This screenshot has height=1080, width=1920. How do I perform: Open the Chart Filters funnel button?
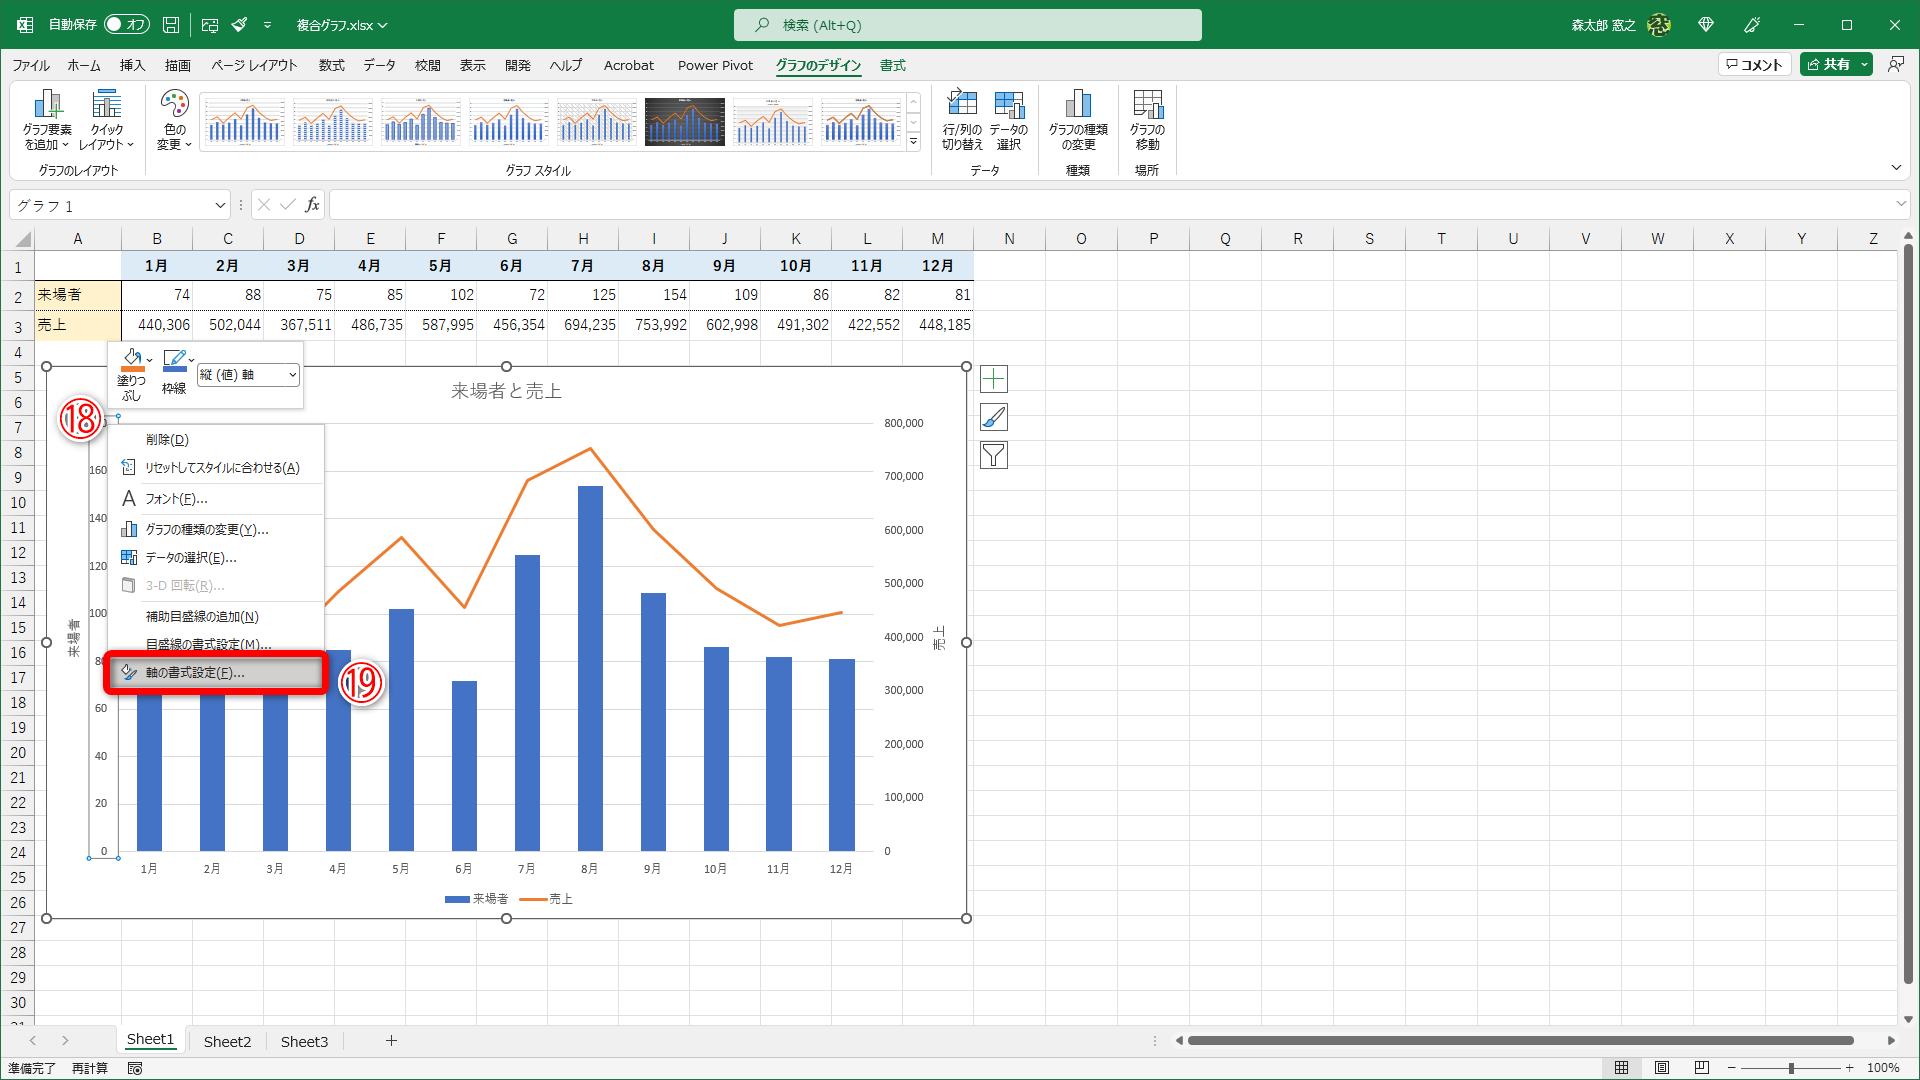(993, 456)
